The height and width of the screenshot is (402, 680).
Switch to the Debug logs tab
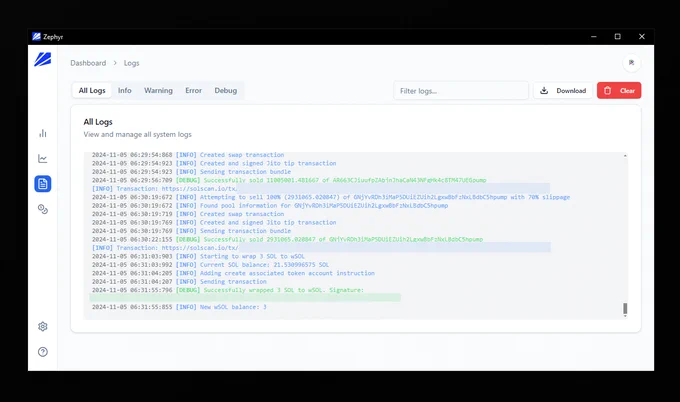point(226,91)
